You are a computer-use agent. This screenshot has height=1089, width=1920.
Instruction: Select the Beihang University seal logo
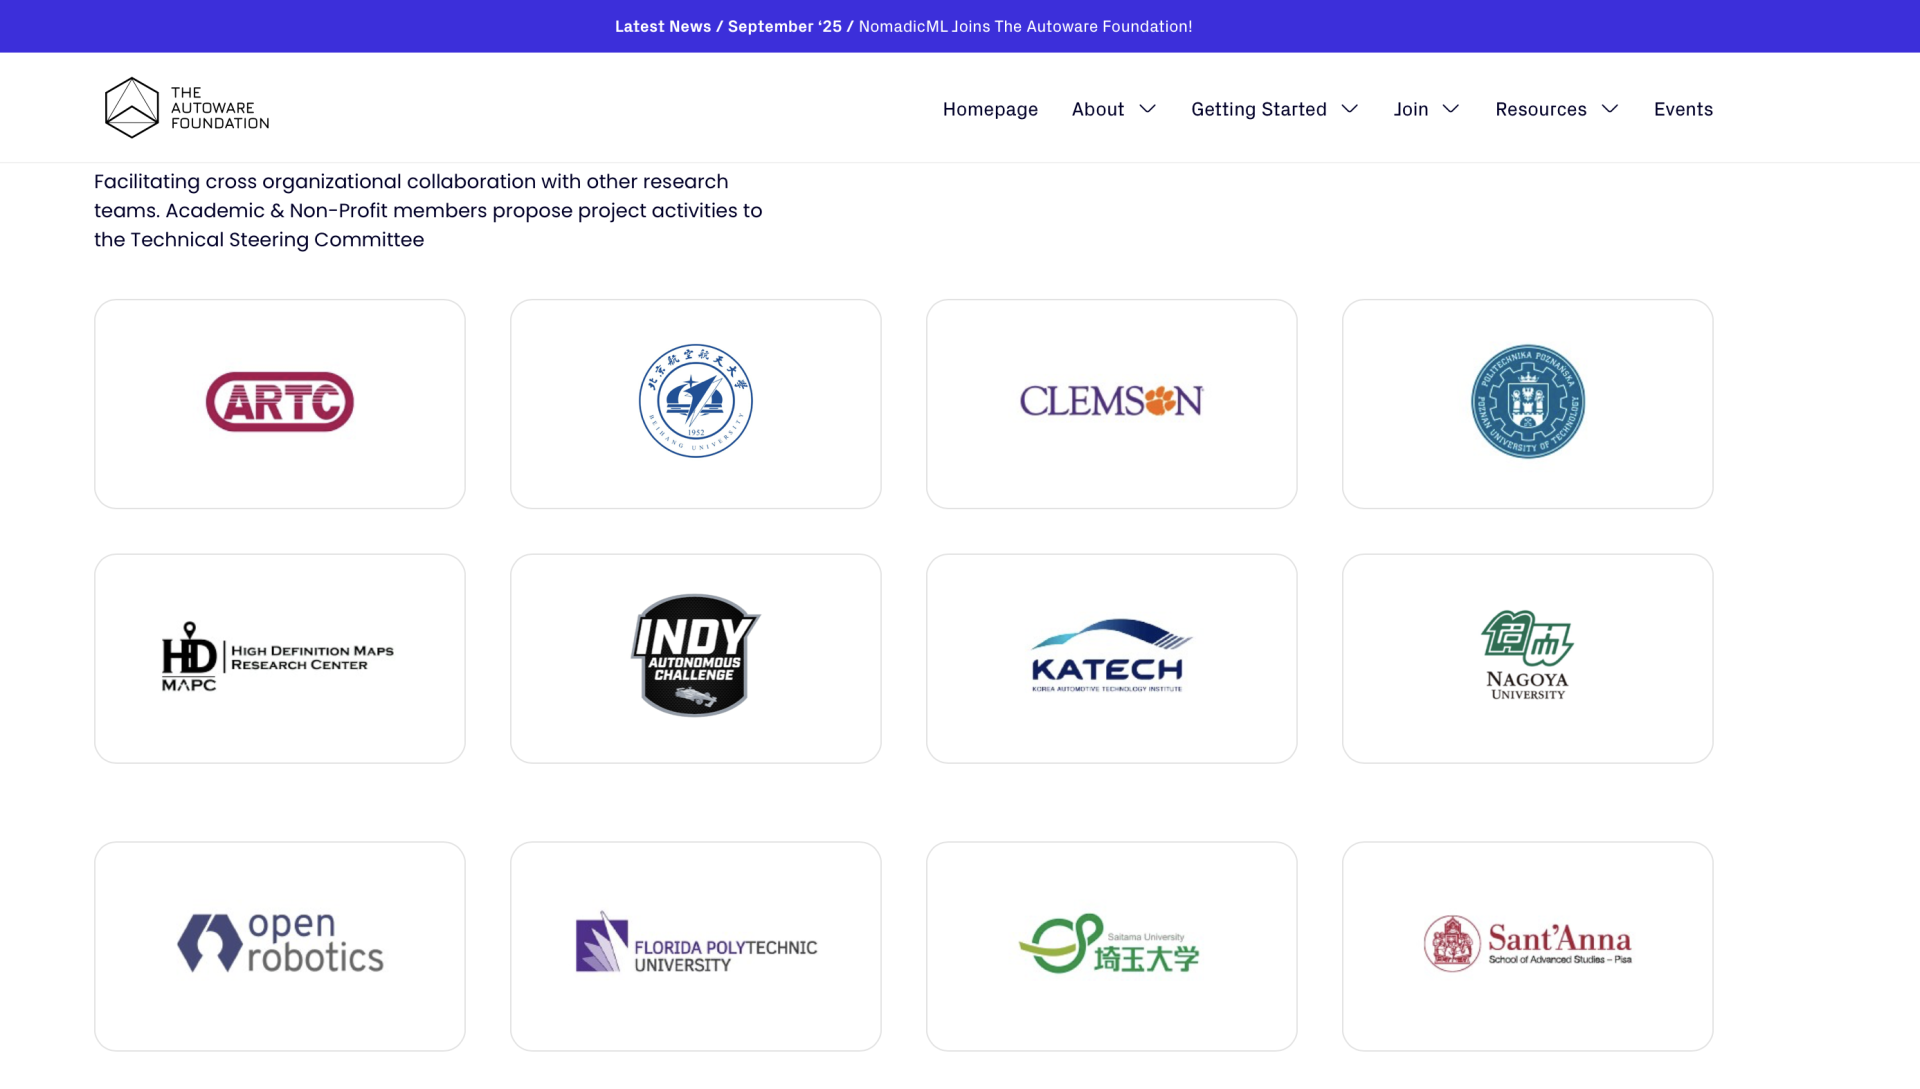coord(695,402)
